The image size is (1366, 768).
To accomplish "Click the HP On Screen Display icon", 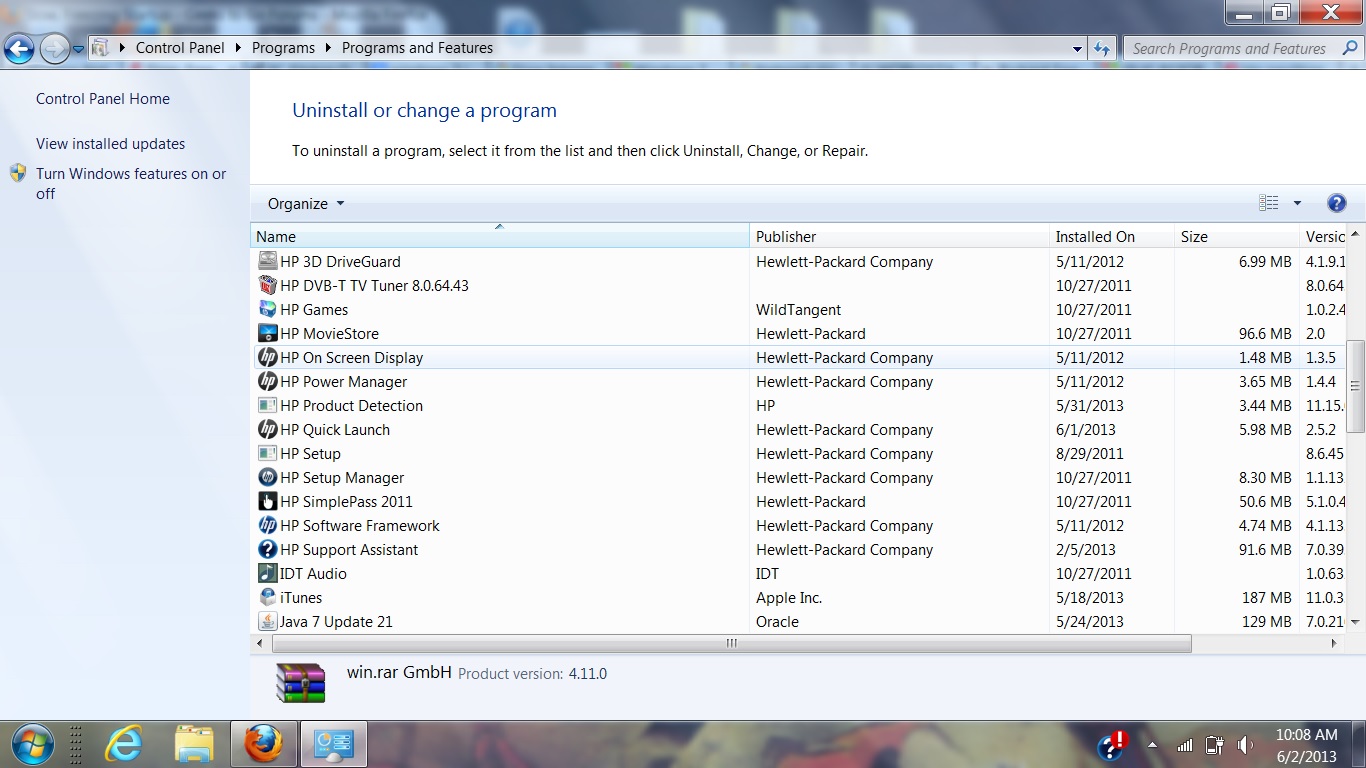I will click(x=267, y=357).
